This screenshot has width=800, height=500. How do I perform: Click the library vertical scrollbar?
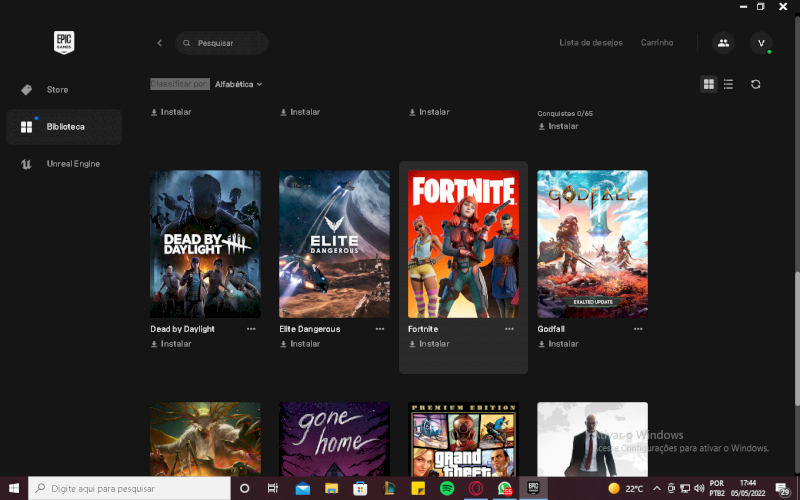click(x=796, y=338)
